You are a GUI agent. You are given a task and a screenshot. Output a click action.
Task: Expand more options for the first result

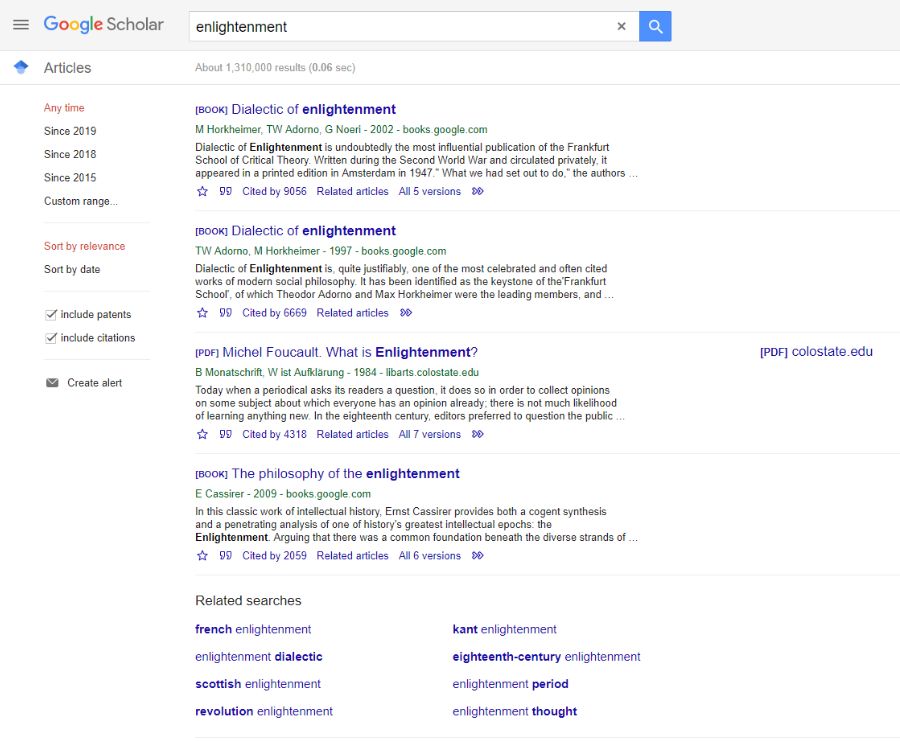[478, 191]
